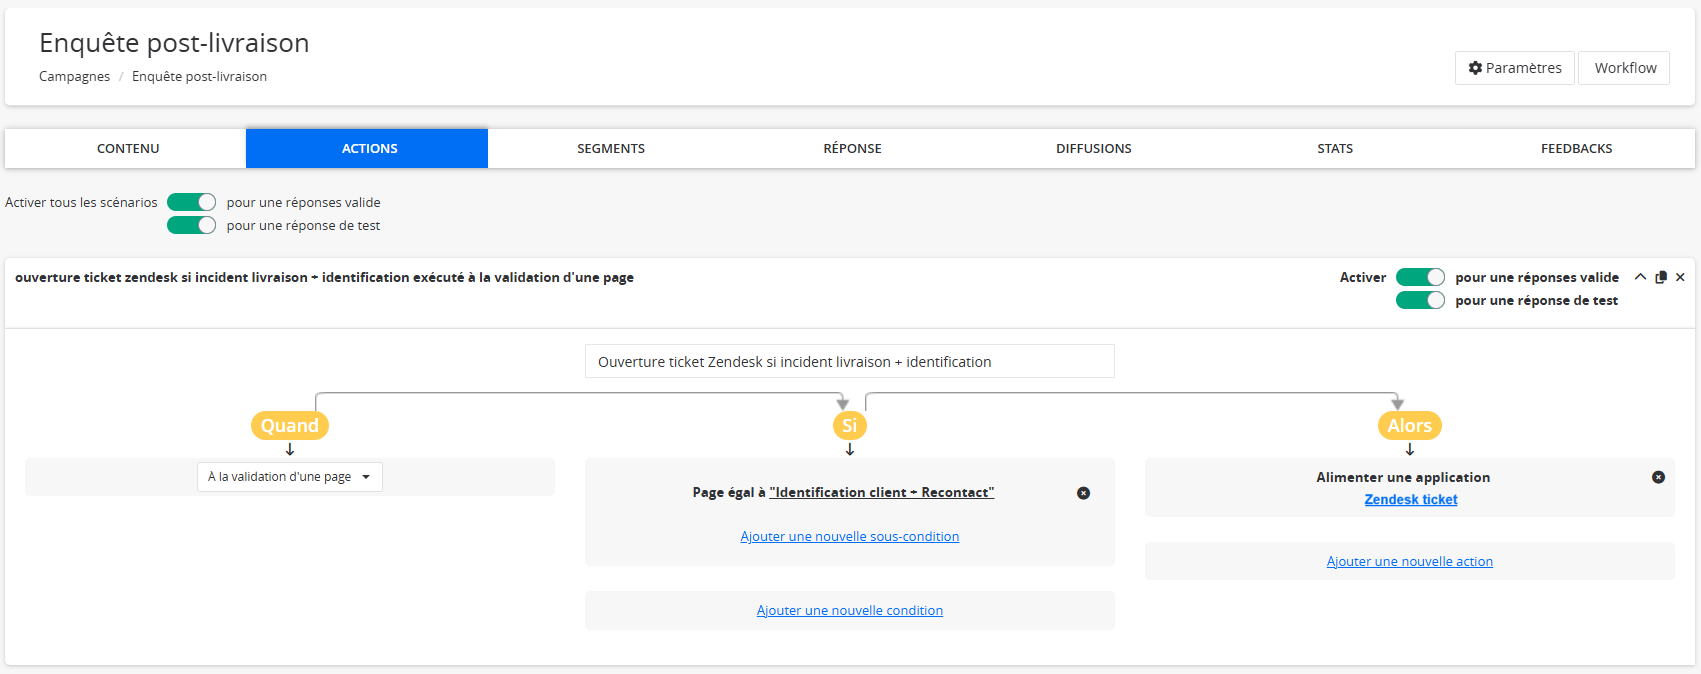
Task: Open the Paramètres button with gear icon
Action: click(x=1514, y=68)
